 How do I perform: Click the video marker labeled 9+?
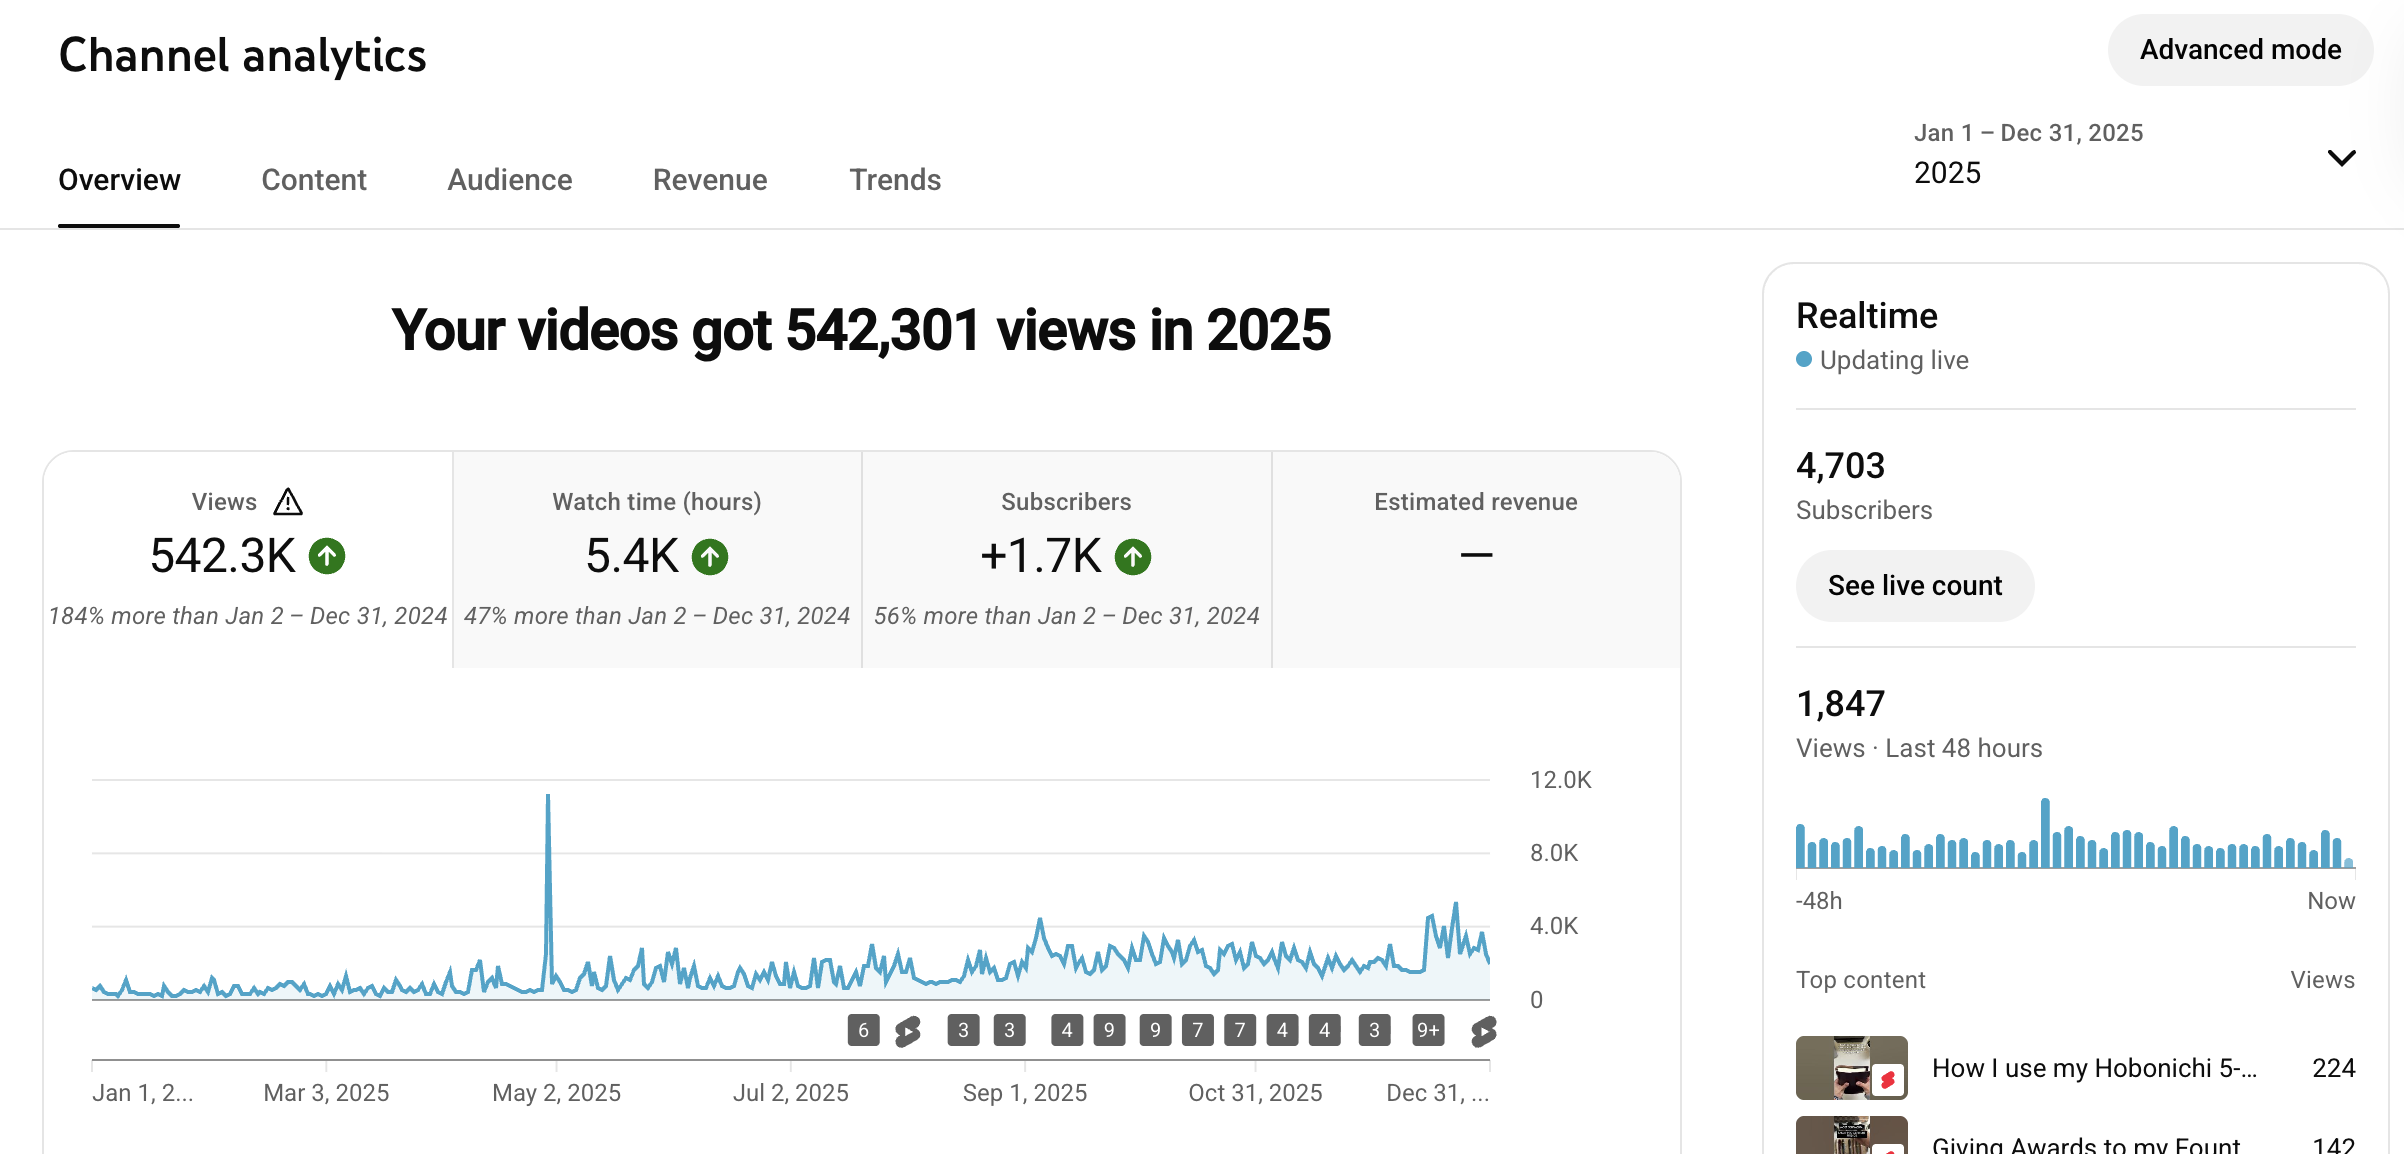tap(1428, 1030)
